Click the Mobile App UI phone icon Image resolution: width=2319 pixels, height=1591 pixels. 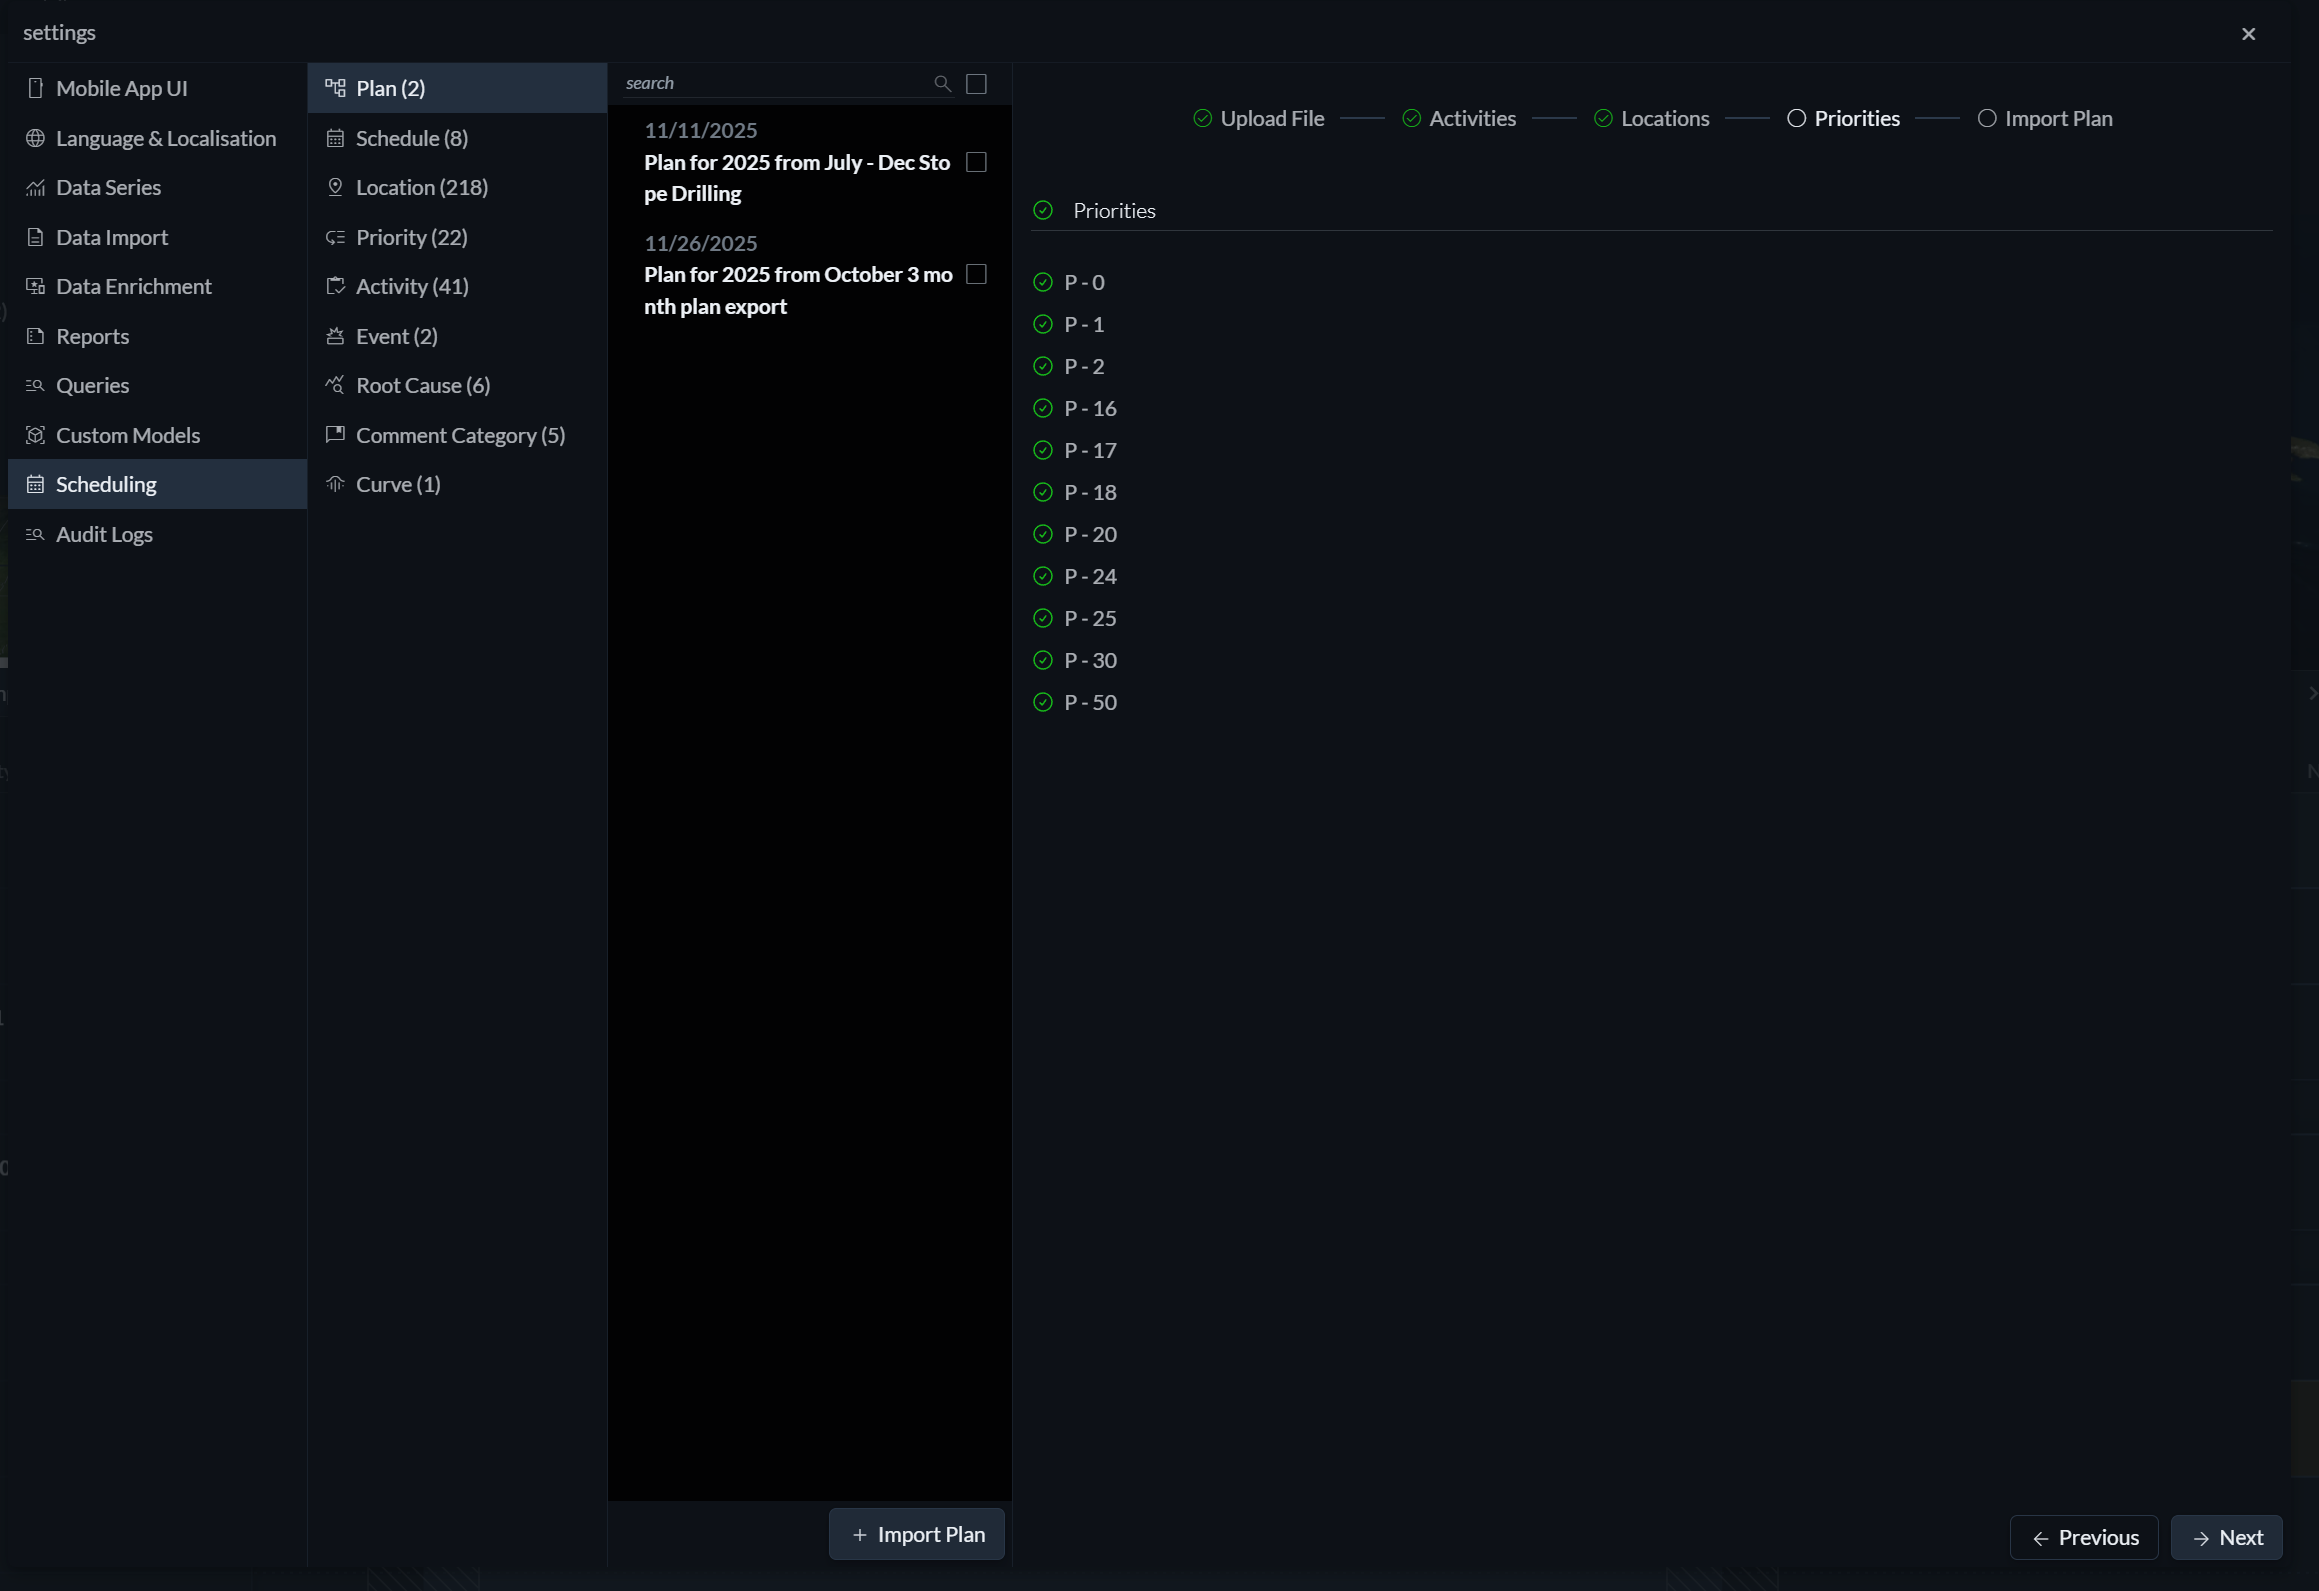(35, 88)
